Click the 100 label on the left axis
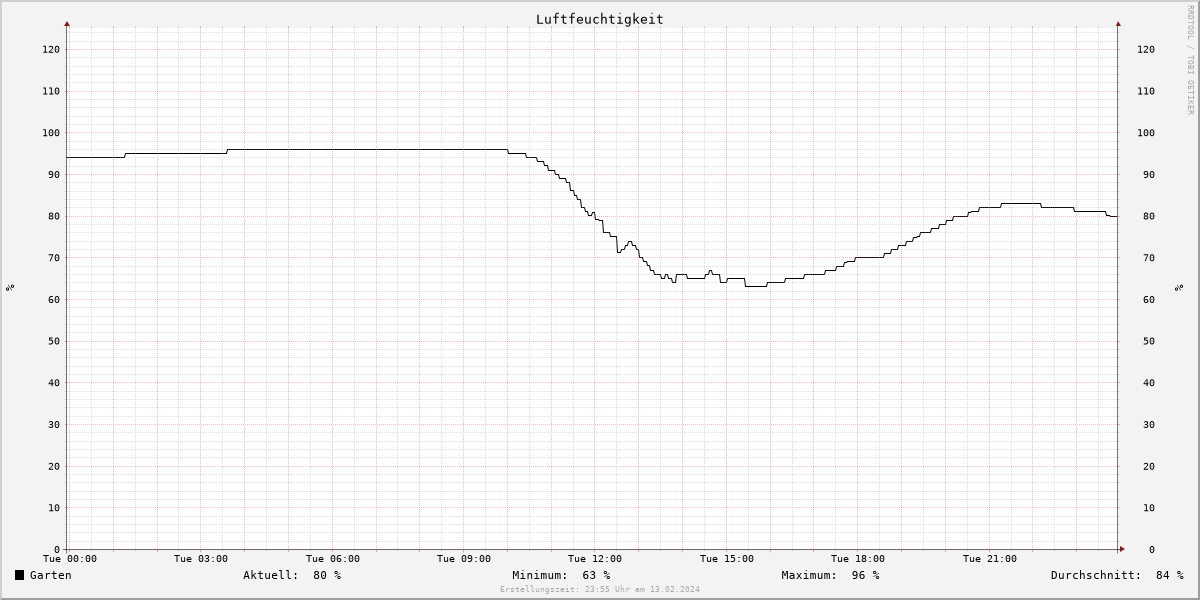 (x=51, y=133)
